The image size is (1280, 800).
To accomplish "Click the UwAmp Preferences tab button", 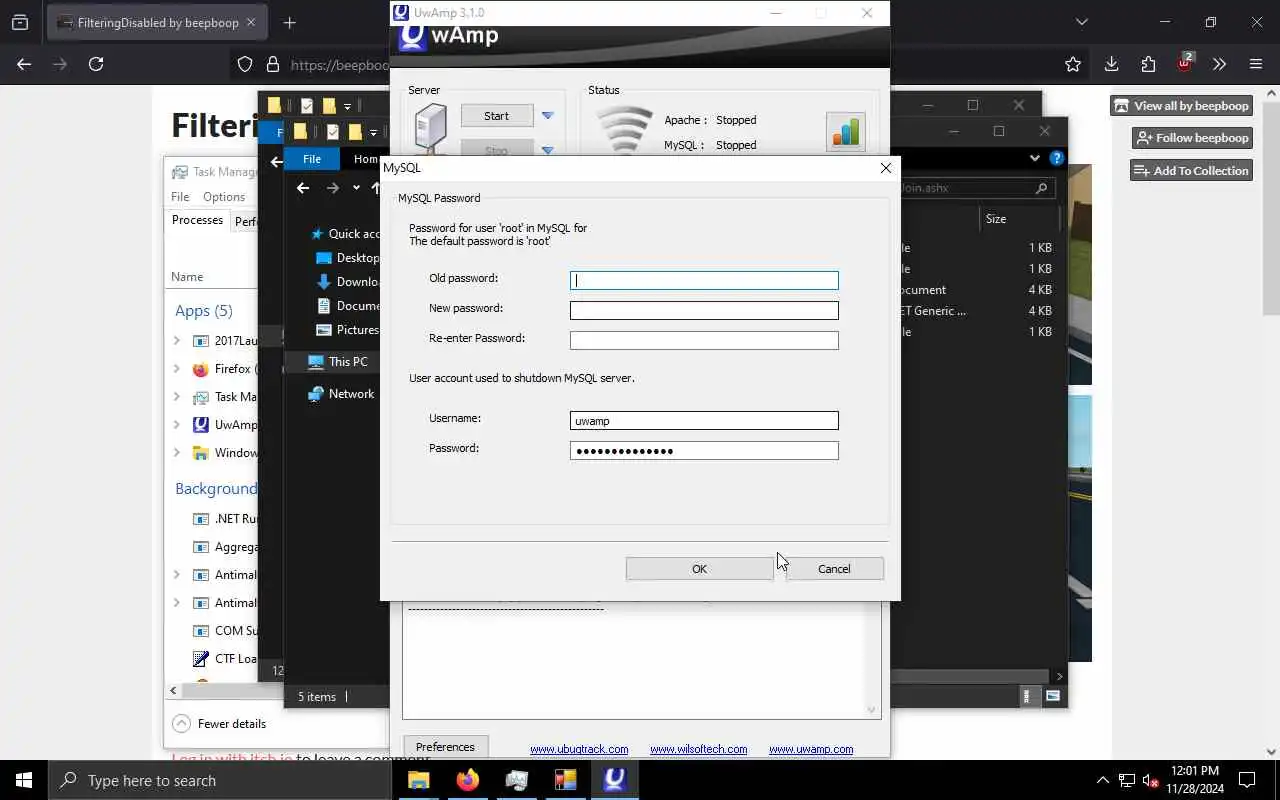I will point(445,747).
